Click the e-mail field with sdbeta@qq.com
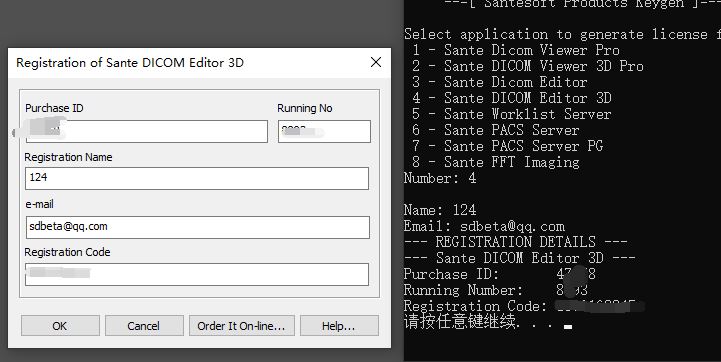This screenshot has height=362, width=721. [x=198, y=228]
